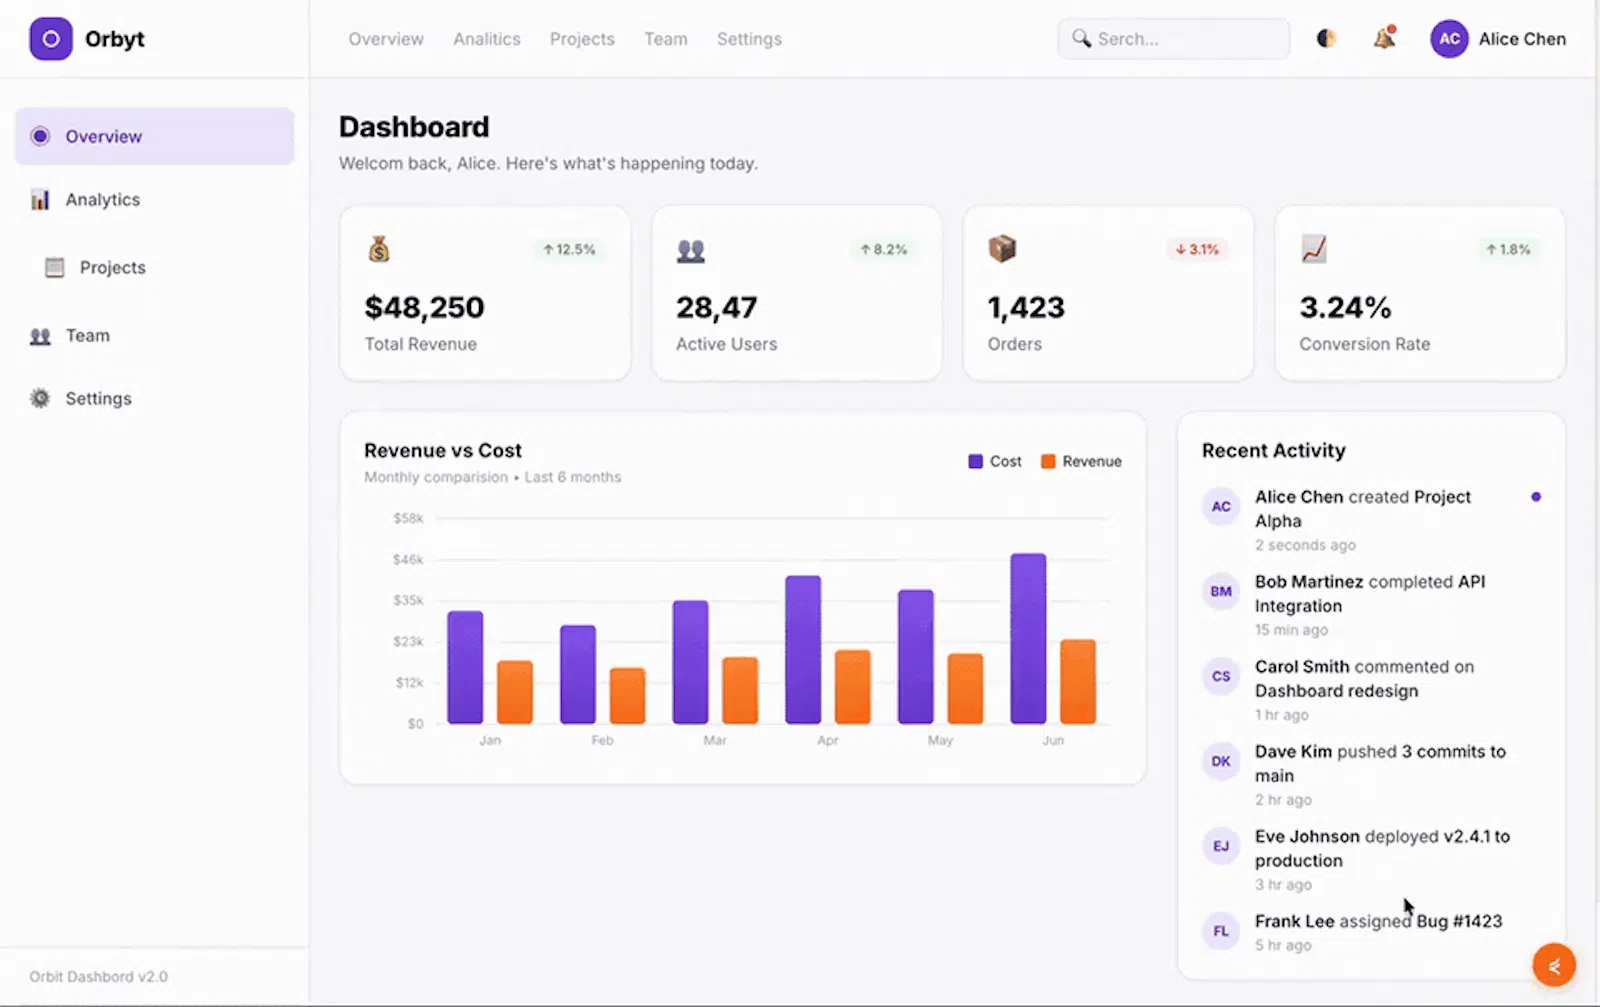Click the Settings gear sidebar icon
The width and height of the screenshot is (1600, 1007).
pyautogui.click(x=40, y=398)
